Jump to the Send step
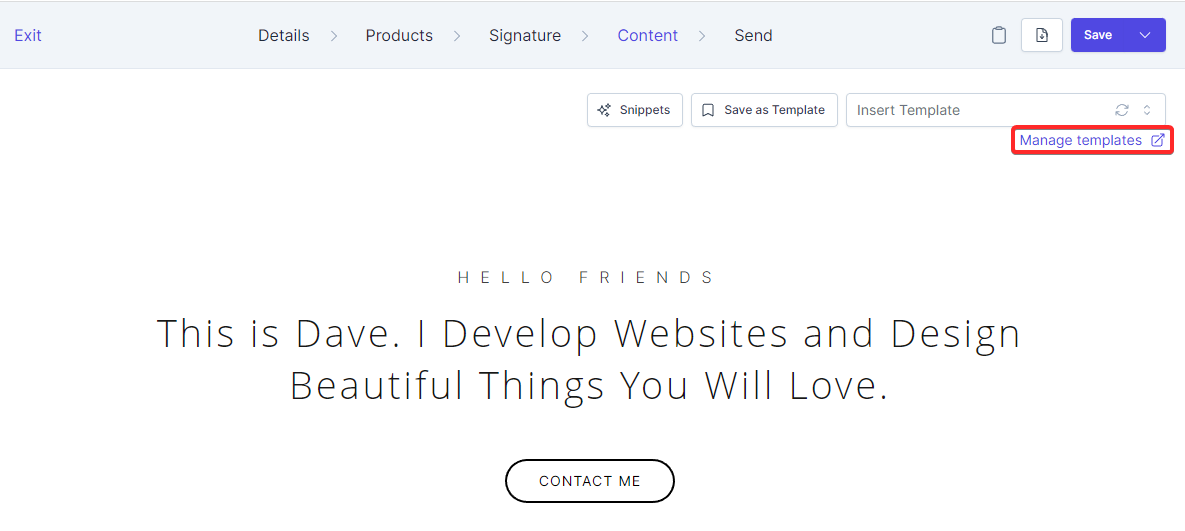Viewport: 1185px width, 531px height. tap(753, 35)
